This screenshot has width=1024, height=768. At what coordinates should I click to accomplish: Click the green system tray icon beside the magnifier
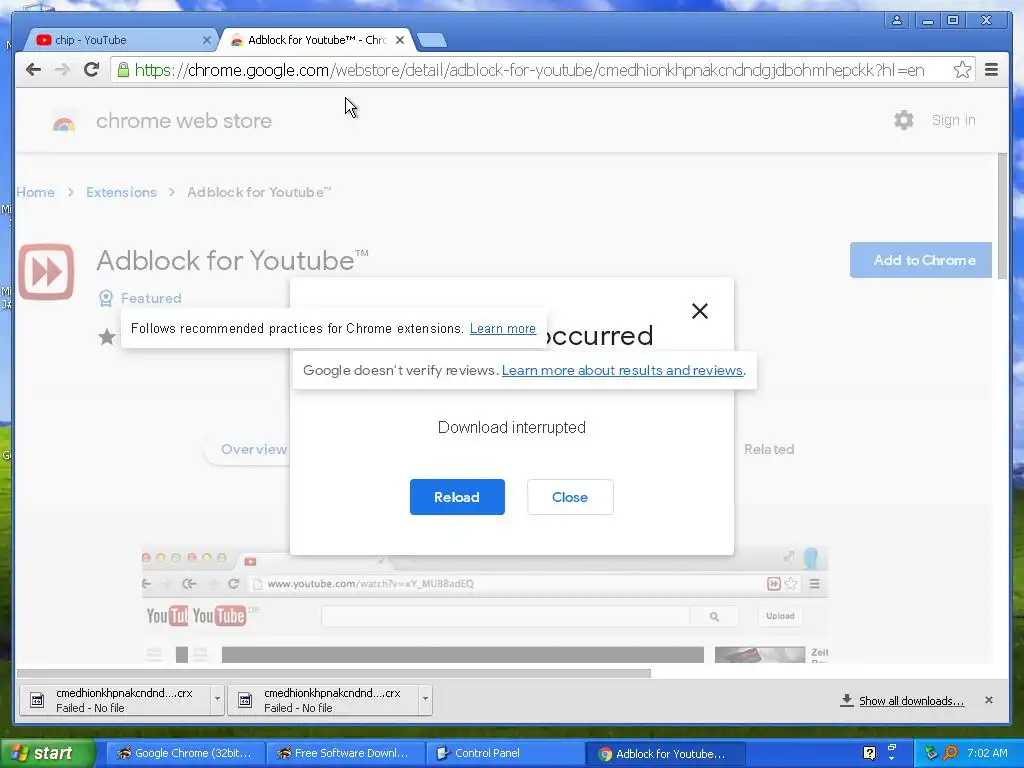point(931,753)
